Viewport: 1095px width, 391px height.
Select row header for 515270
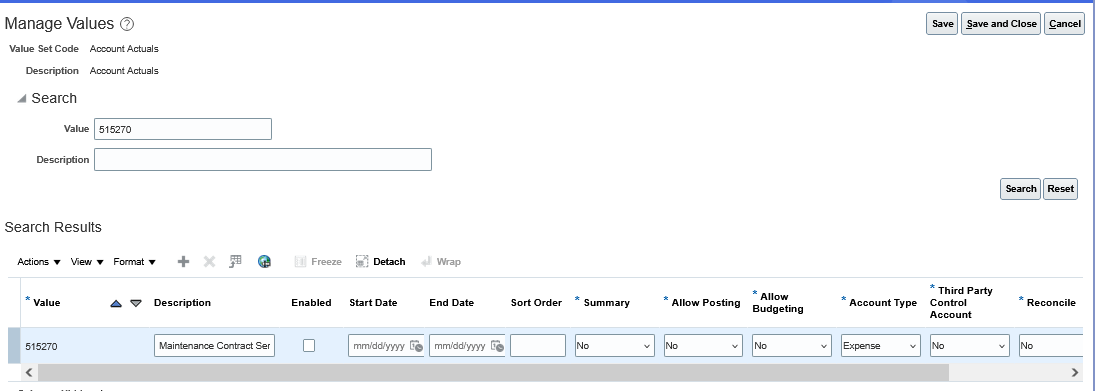[14, 346]
